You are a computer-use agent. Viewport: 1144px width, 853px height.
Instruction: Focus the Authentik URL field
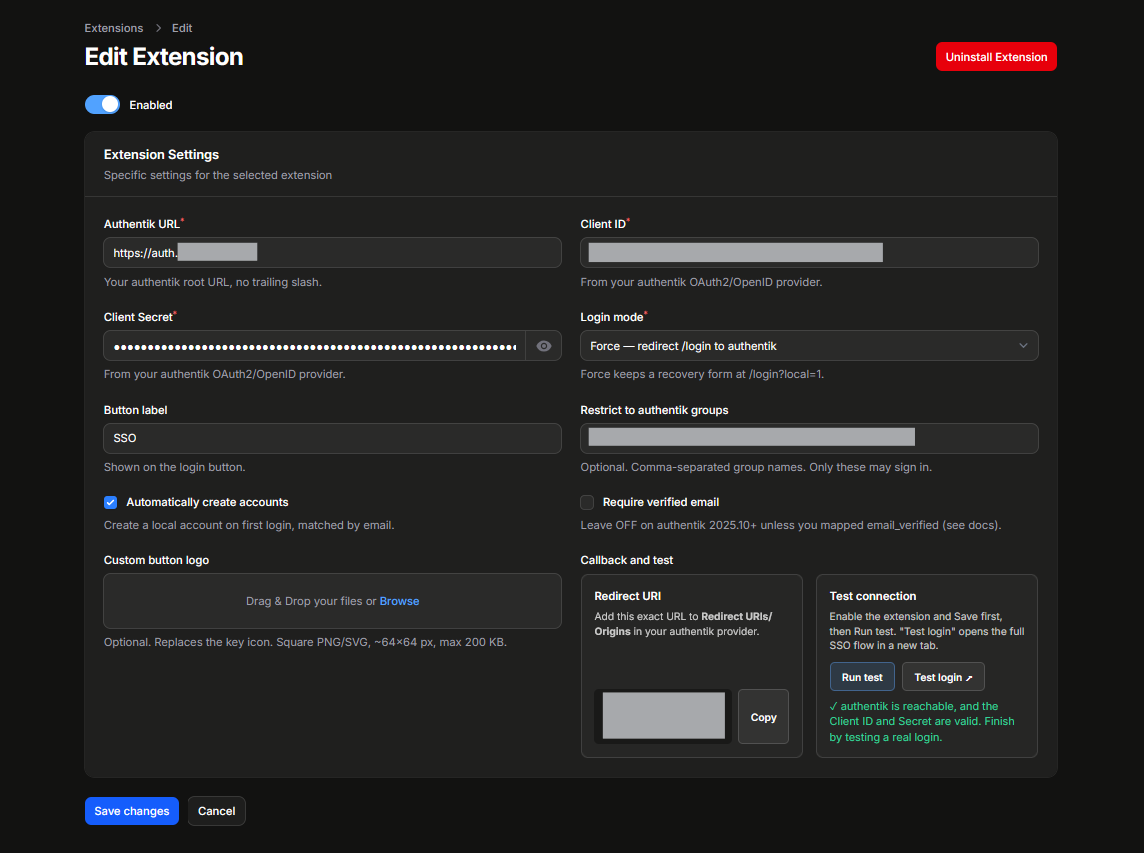[333, 252]
